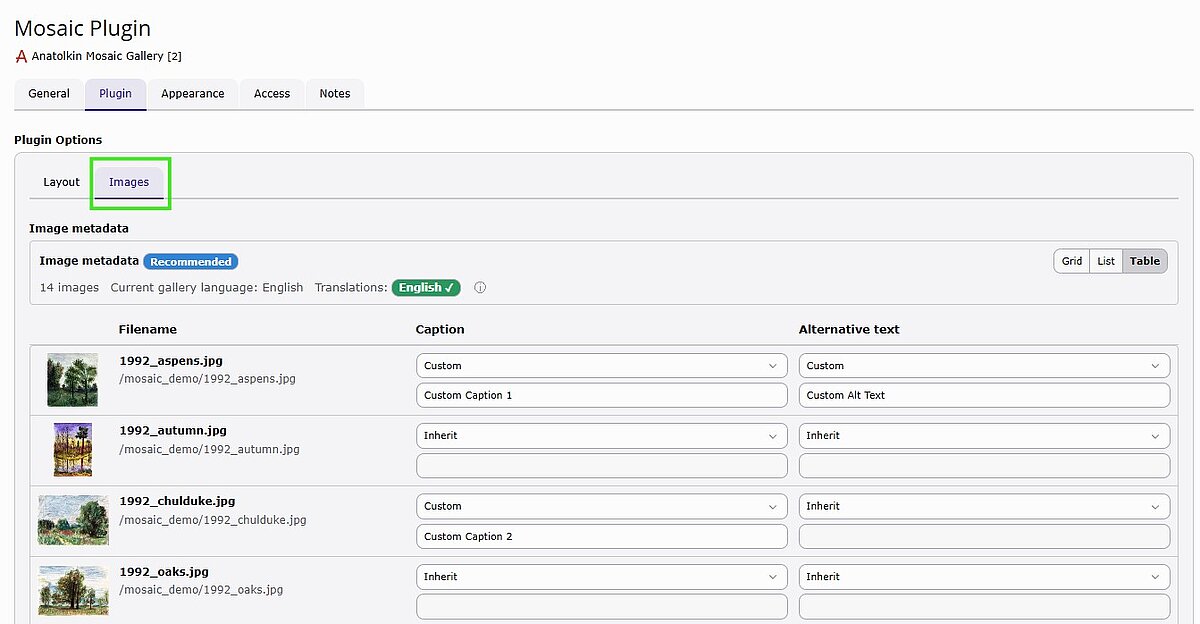
Task: Click 'Current gallery language: English' text
Action: click(x=207, y=288)
